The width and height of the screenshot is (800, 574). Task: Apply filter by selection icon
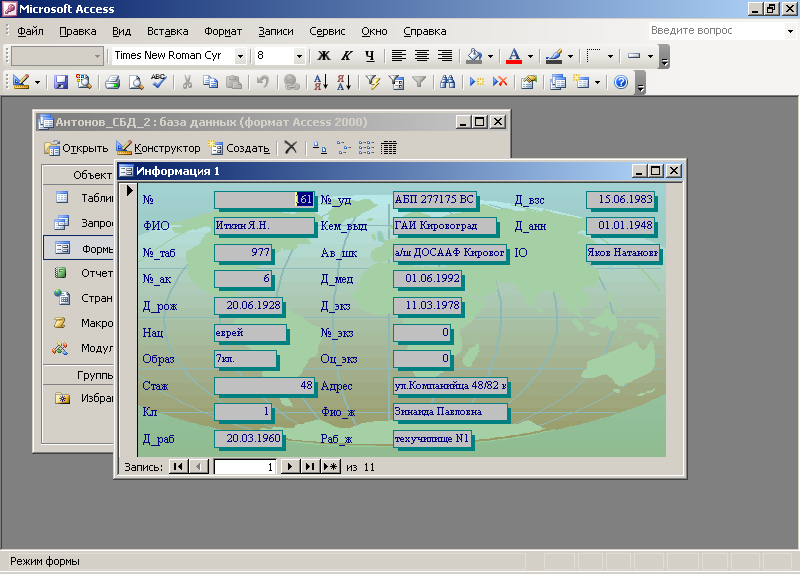[373, 82]
